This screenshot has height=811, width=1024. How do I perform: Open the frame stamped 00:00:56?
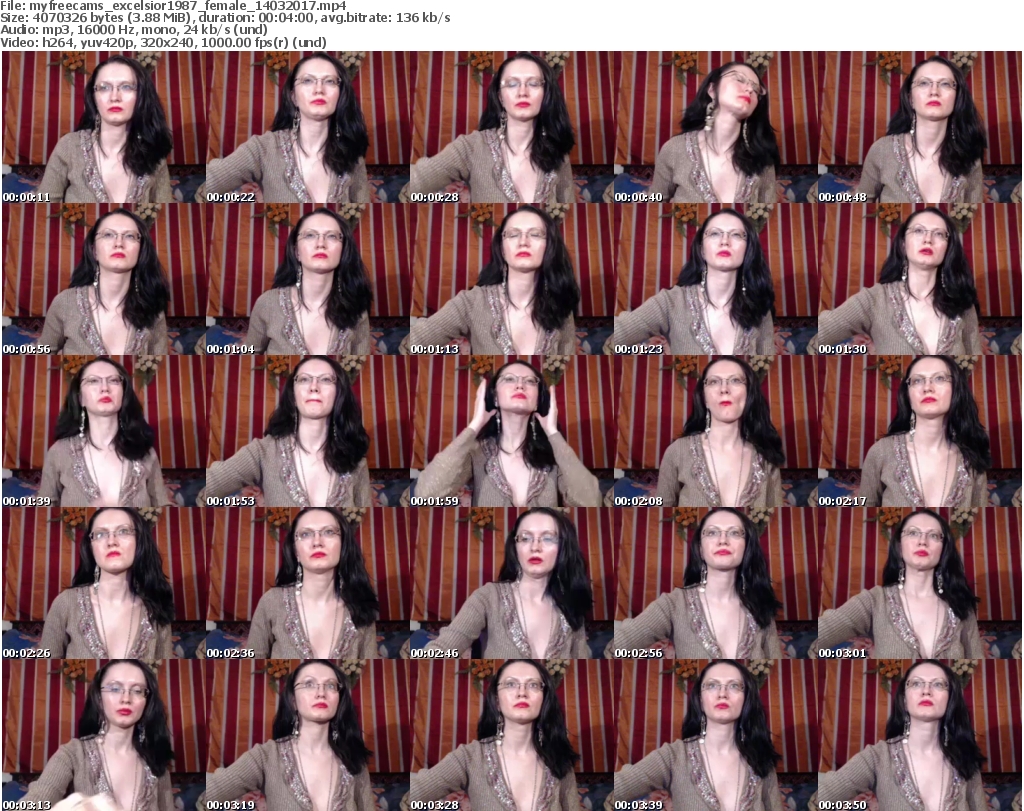103,279
